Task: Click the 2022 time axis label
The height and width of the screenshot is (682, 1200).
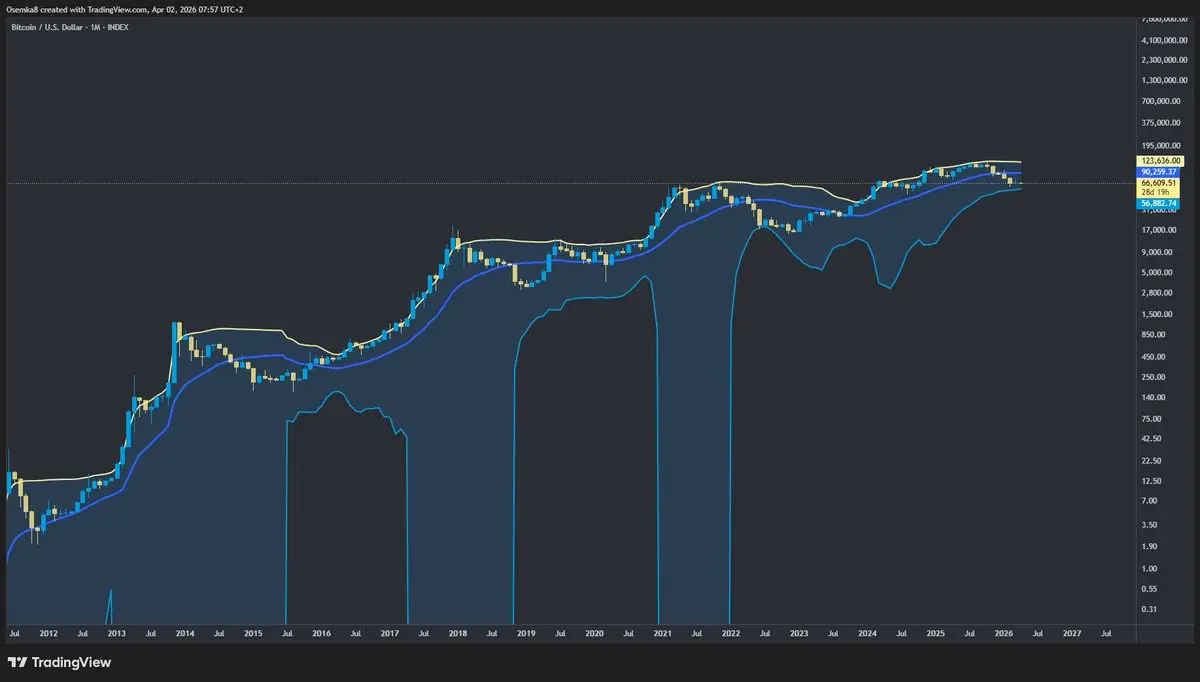Action: [x=731, y=633]
